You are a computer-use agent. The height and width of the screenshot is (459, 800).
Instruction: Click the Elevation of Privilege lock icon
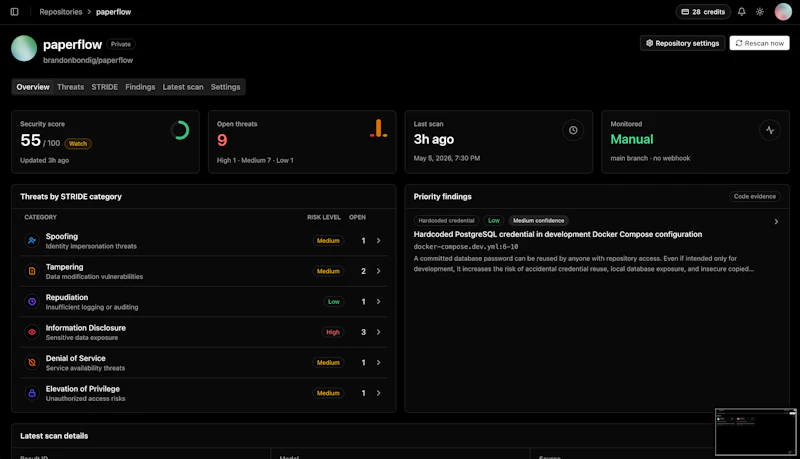[32, 393]
